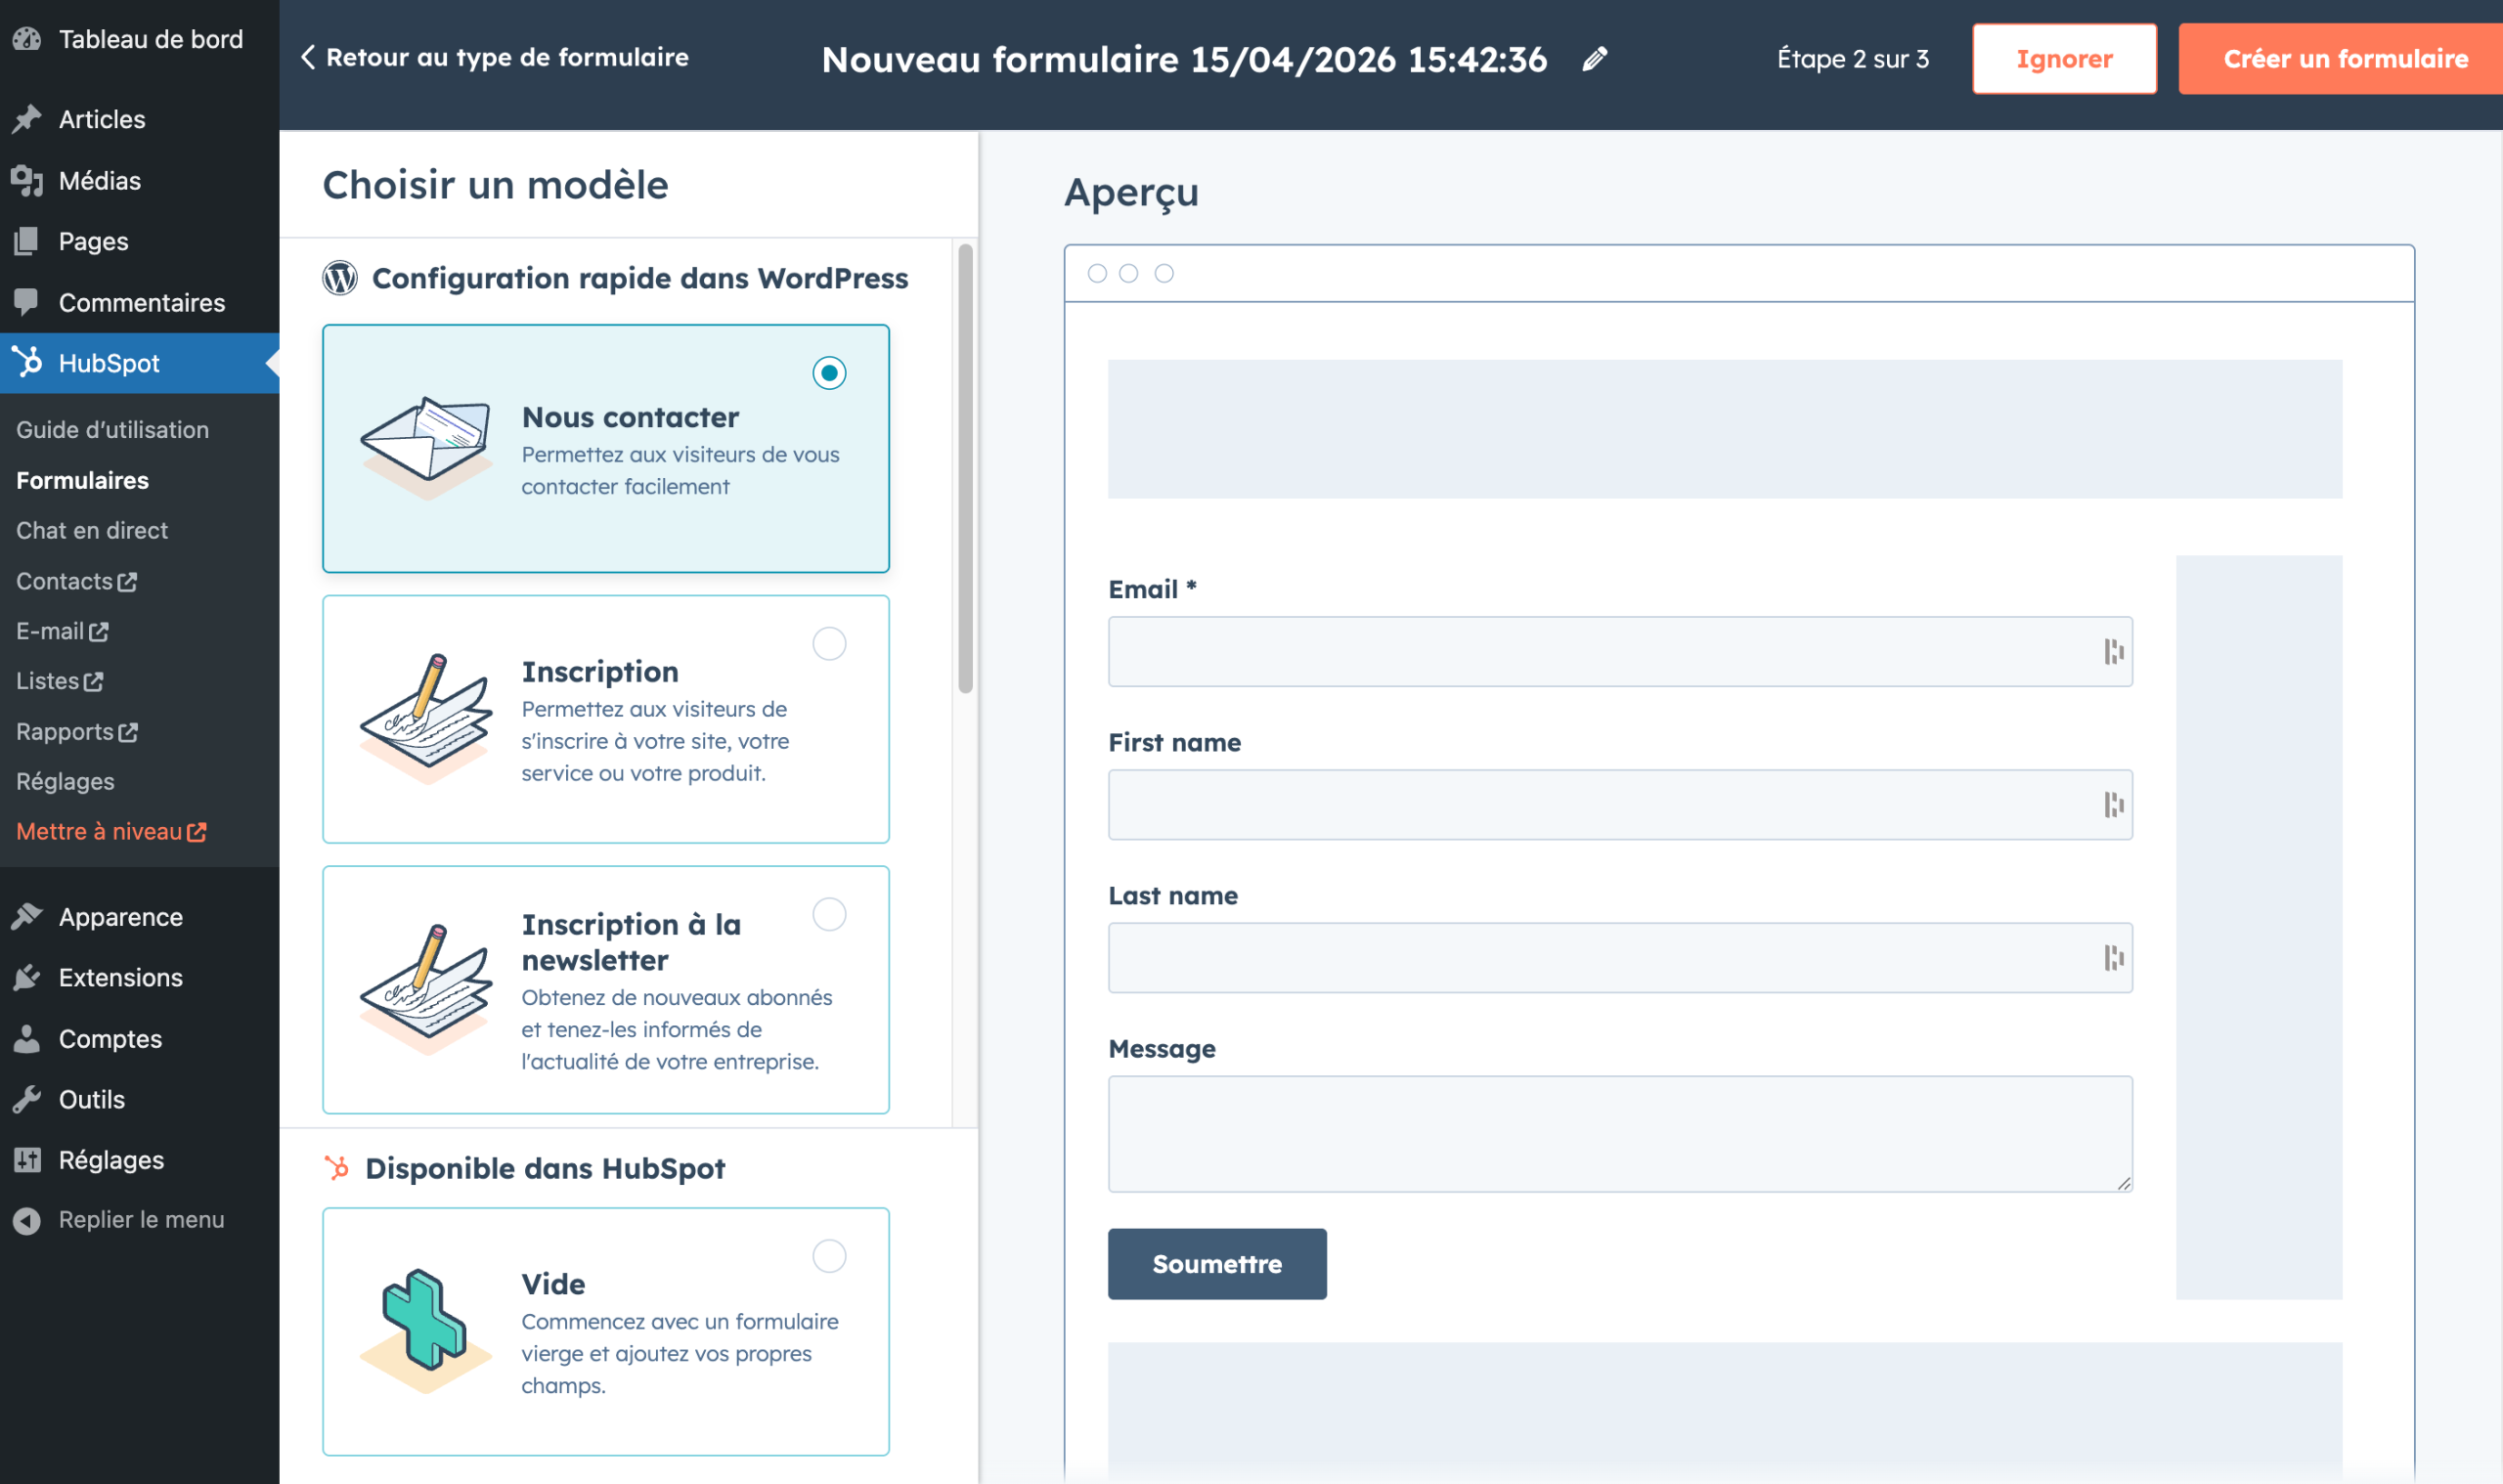Click the Comptes user icon
The width and height of the screenshot is (2503, 1484).
pyautogui.click(x=27, y=1039)
